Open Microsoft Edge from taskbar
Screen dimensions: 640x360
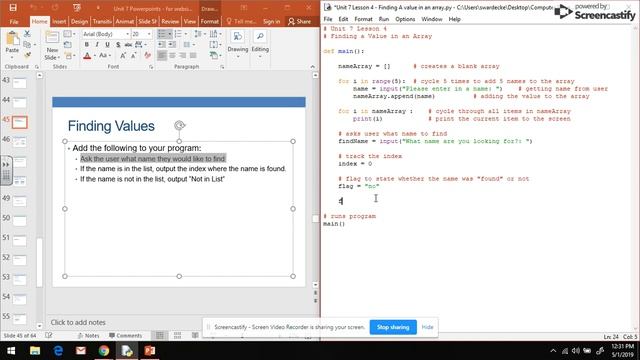[58, 351]
